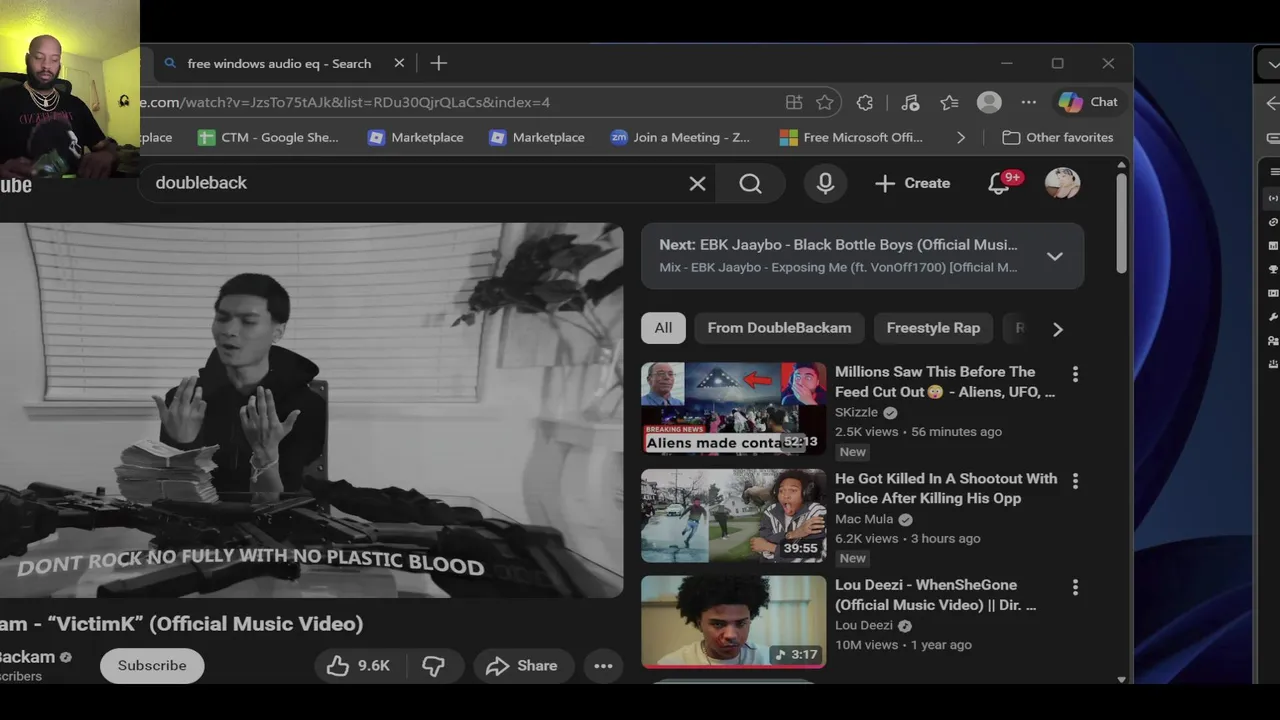Open YouTube notifications bell
The height and width of the screenshot is (720, 1280).
(999, 183)
